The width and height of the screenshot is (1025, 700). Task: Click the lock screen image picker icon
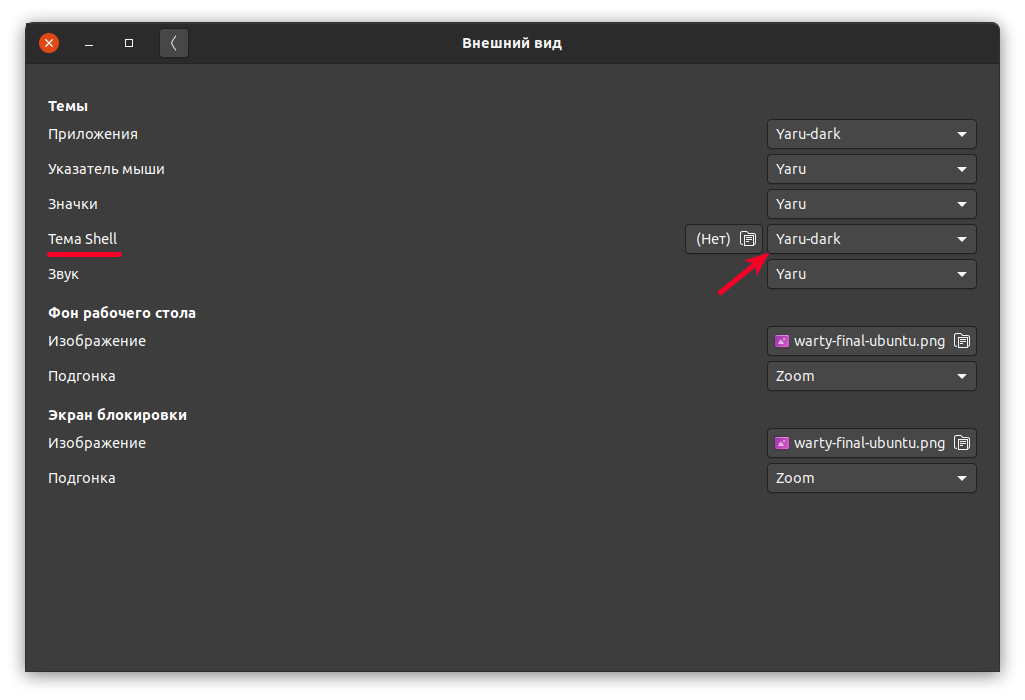pyautogui.click(x=963, y=442)
